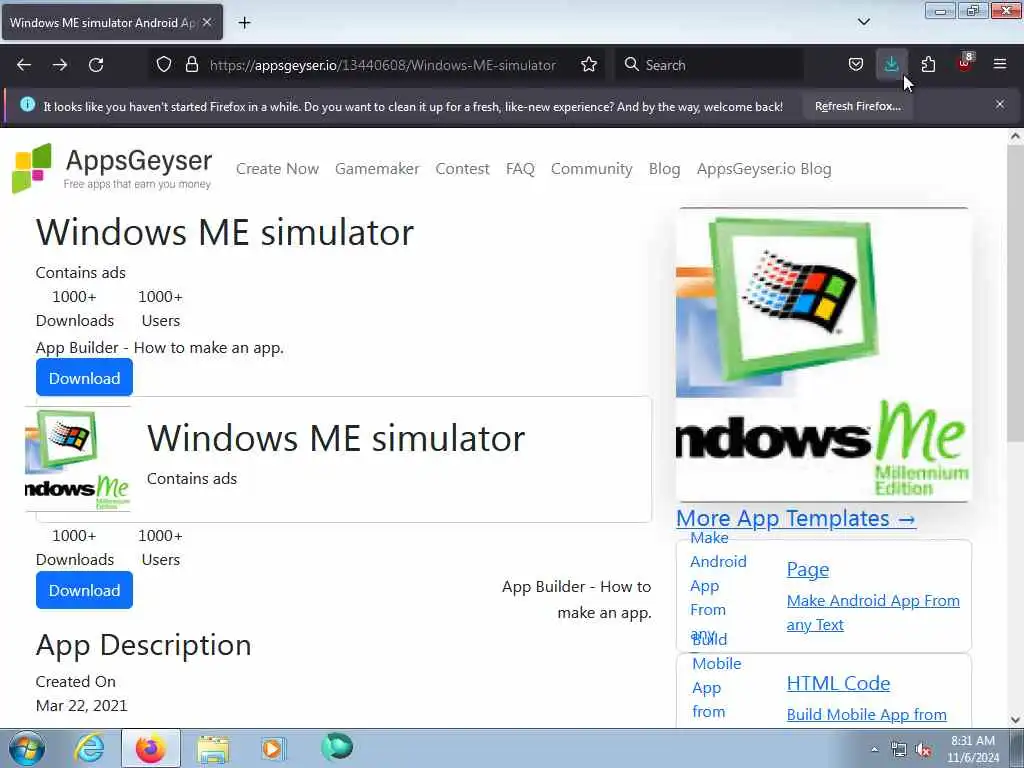1024x768 pixels.
Task: Open the network tray icon
Action: tap(899, 750)
